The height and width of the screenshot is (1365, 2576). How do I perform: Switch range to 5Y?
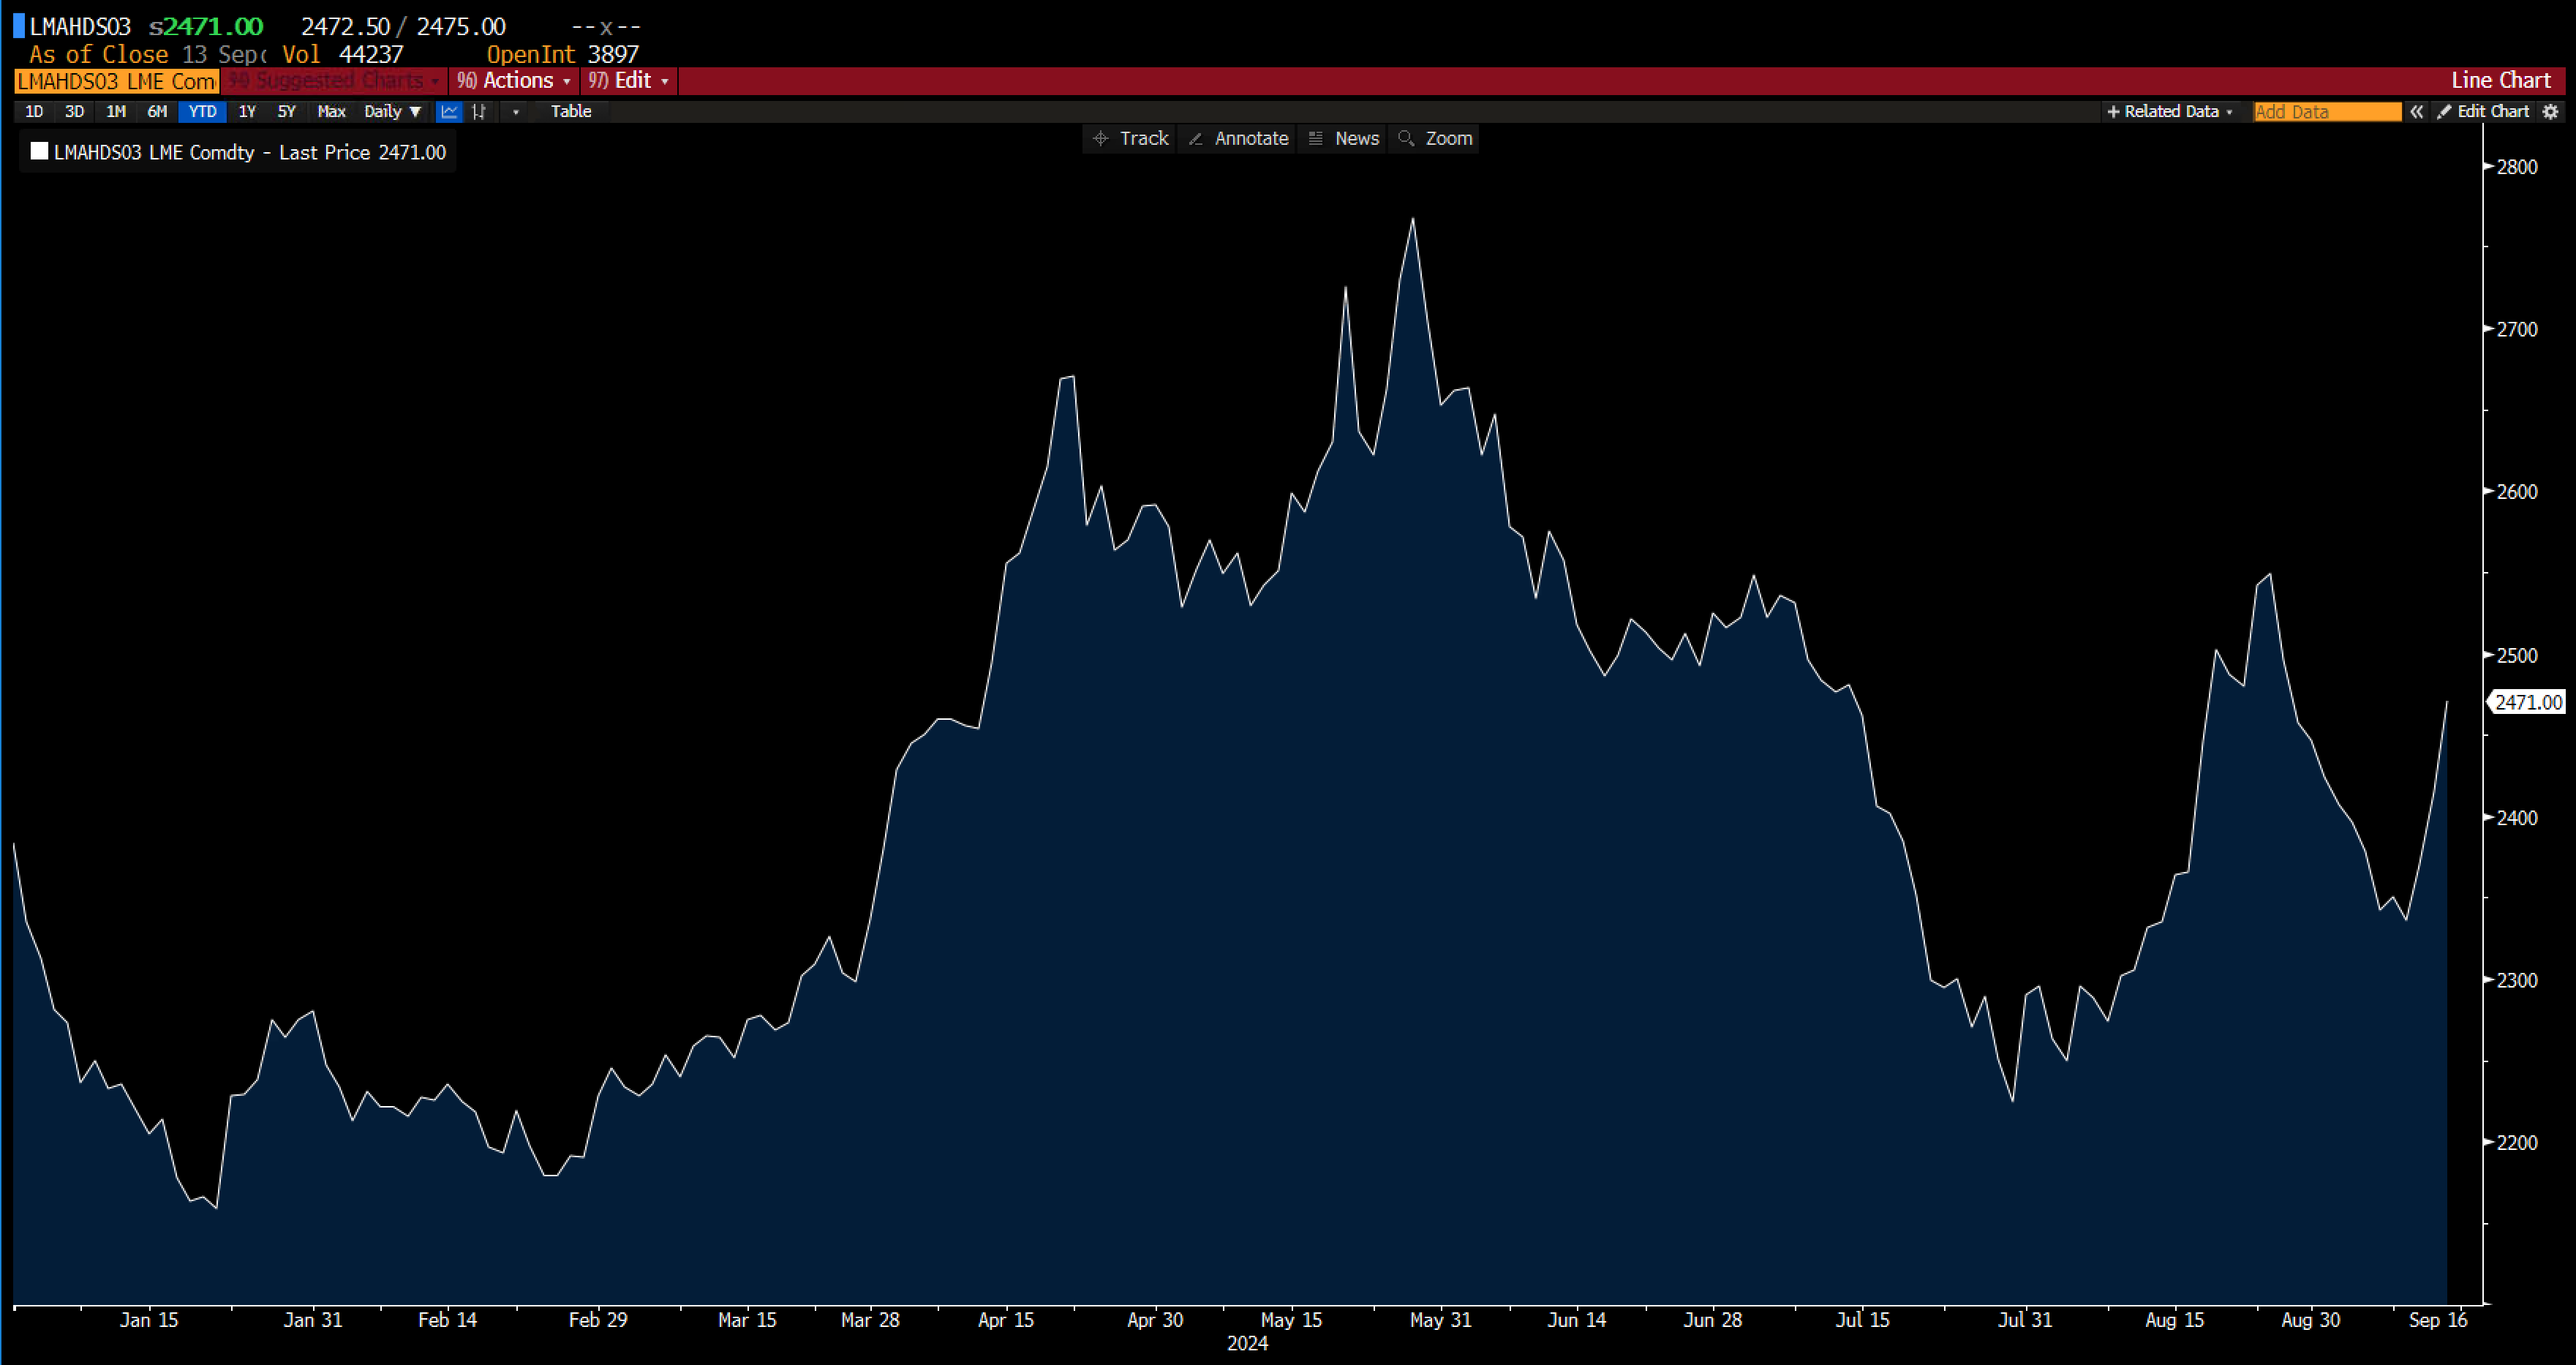(287, 112)
